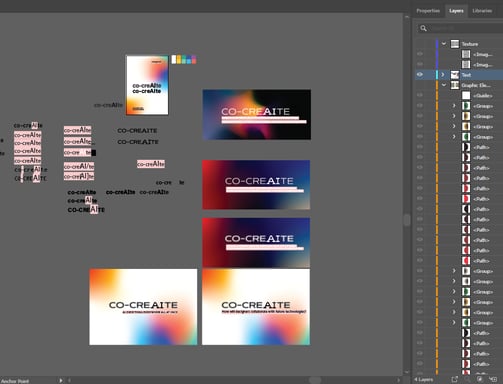Collapse the Texture layer
The image size is (503, 384).
pyautogui.click(x=444, y=44)
